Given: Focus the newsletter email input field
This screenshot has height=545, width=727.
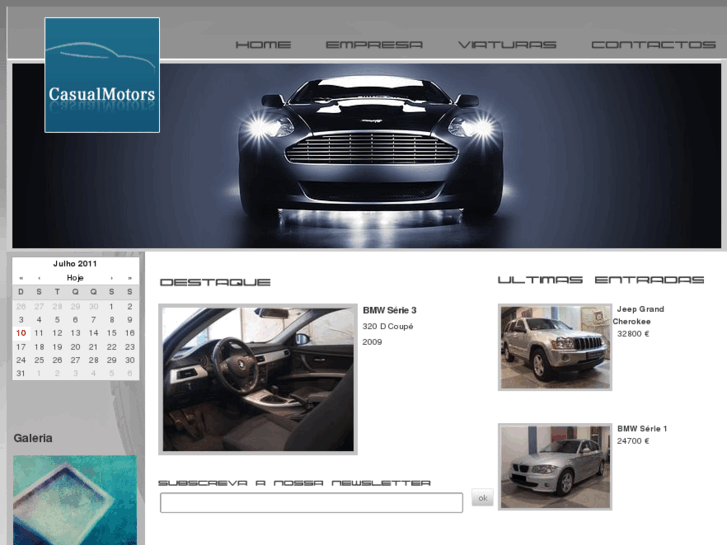Looking at the screenshot, I should (312, 503).
